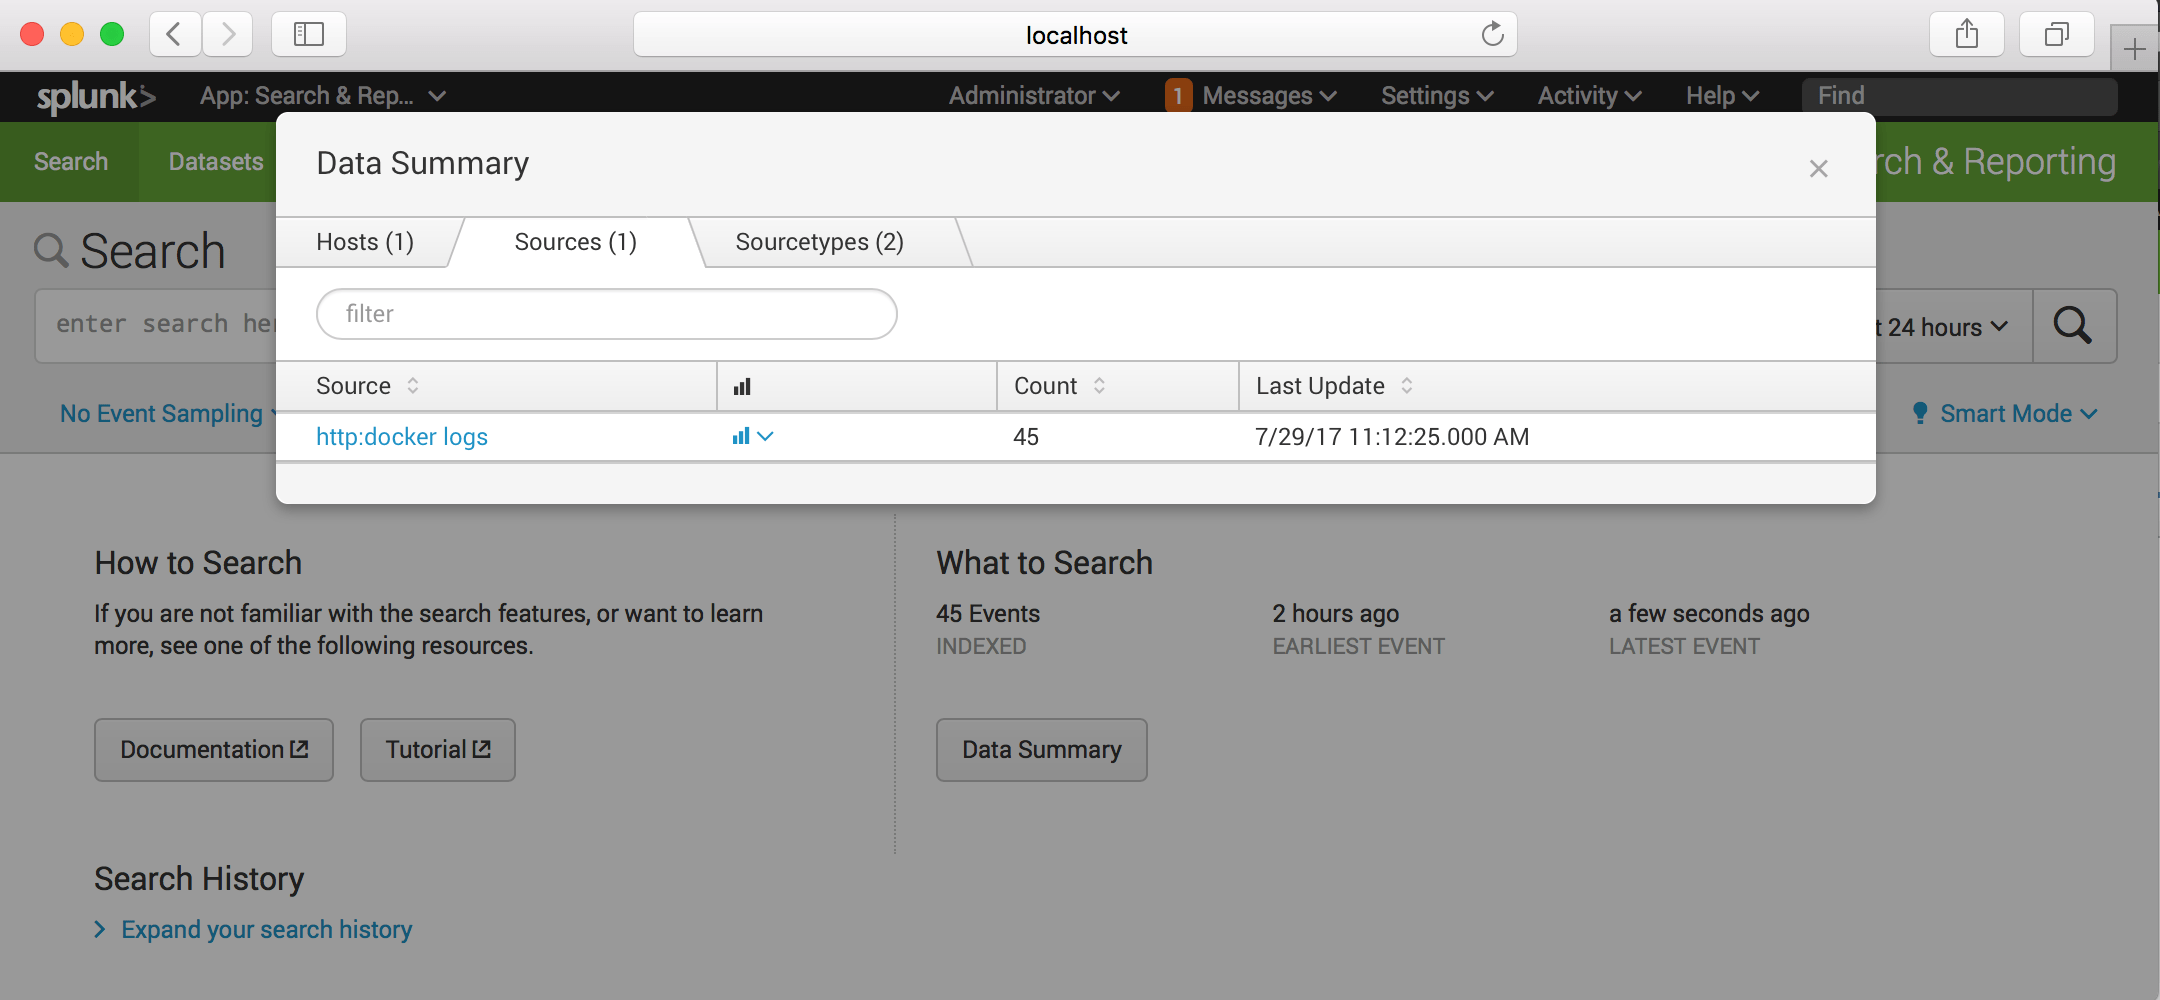Show the browser sidebar
This screenshot has height=1000, width=2160.
[308, 33]
